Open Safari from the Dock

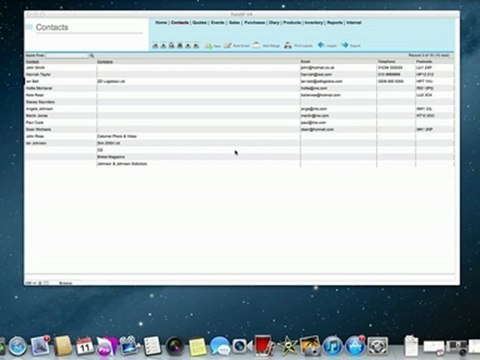[x=18, y=346]
